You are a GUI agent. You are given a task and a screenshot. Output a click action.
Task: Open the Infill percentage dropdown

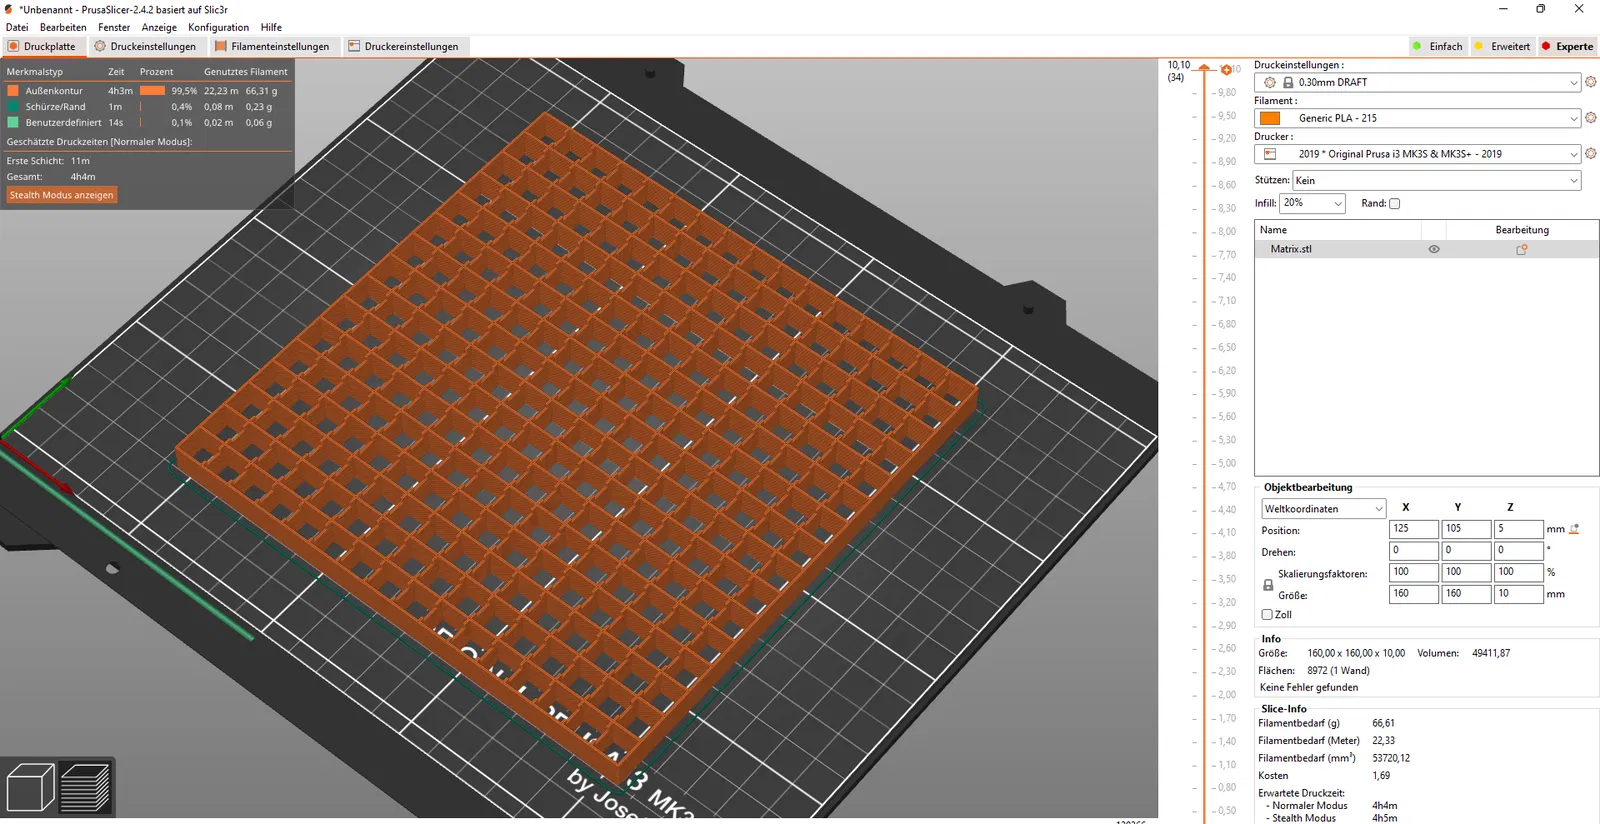point(1313,203)
